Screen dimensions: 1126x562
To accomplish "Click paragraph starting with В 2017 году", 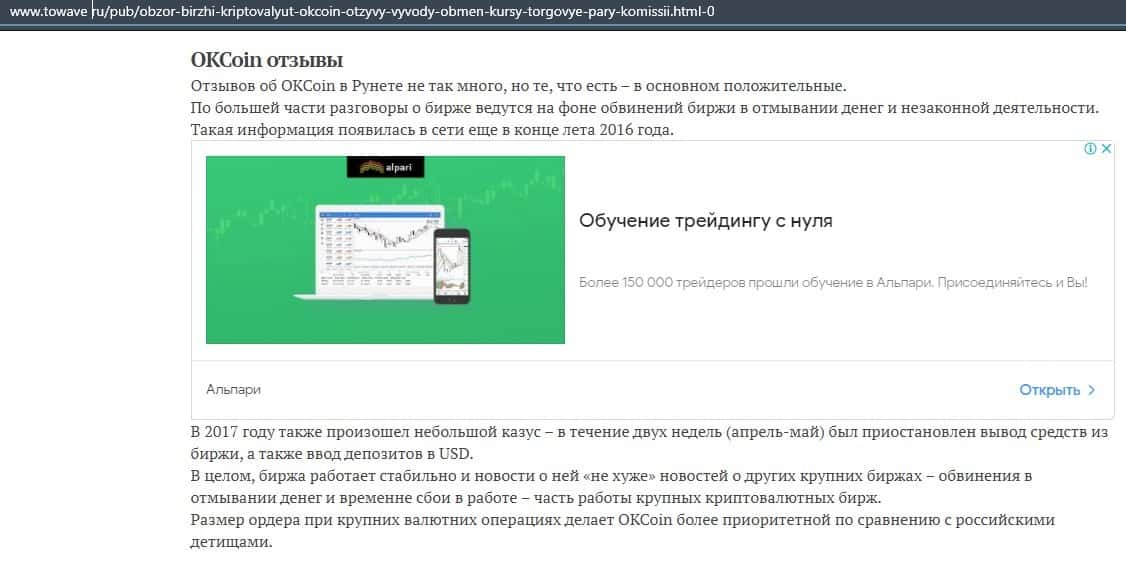I will (x=650, y=444).
